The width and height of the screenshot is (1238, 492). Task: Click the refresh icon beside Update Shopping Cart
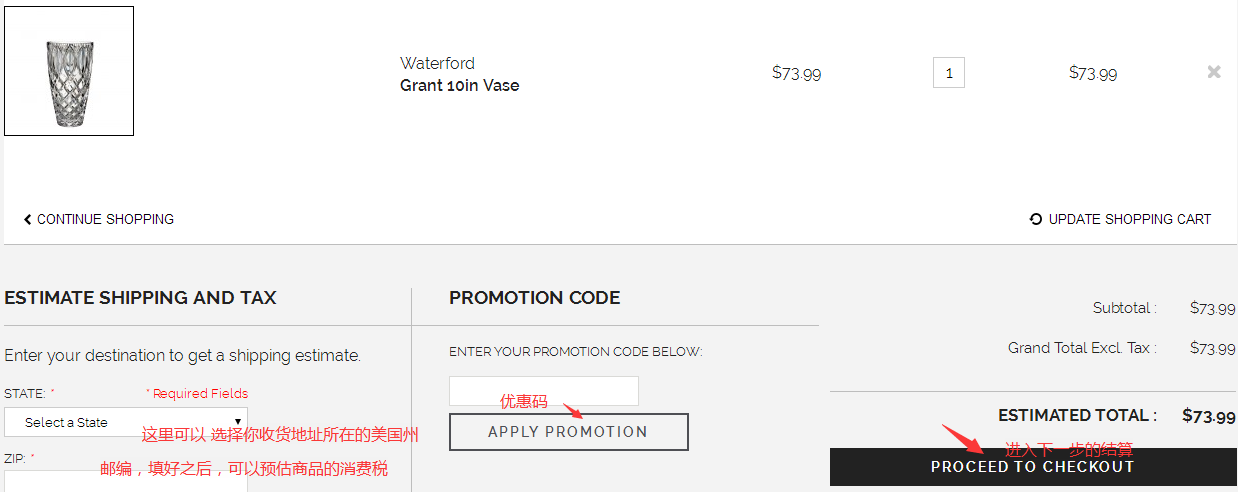(1036, 219)
